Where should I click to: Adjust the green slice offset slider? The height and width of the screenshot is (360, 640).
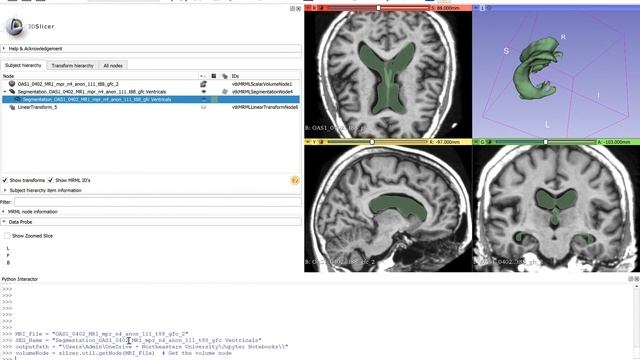[x=546, y=142]
